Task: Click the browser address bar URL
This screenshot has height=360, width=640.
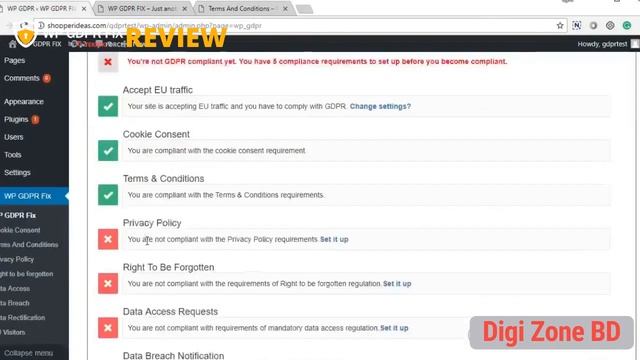Action: pyautogui.click(x=154, y=26)
